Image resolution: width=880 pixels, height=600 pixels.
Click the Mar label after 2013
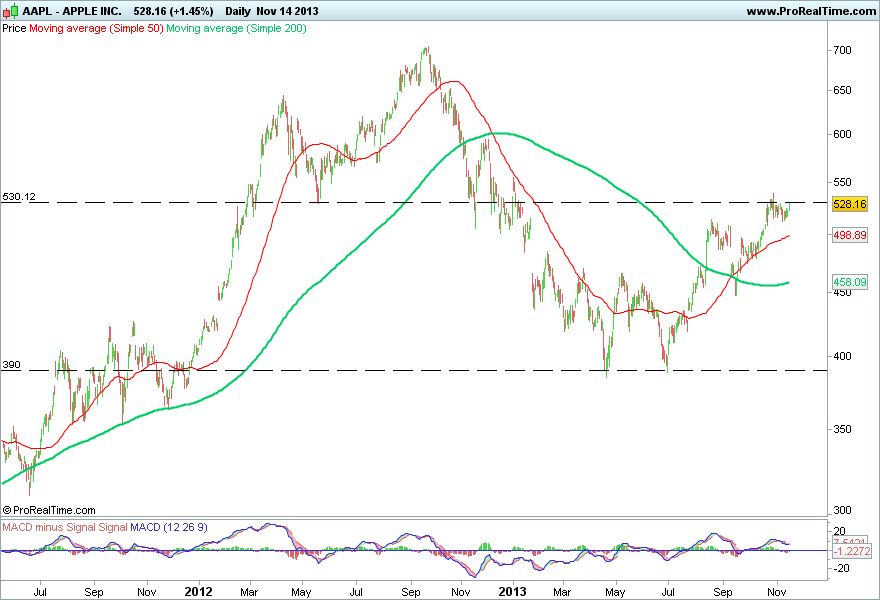tap(562, 592)
